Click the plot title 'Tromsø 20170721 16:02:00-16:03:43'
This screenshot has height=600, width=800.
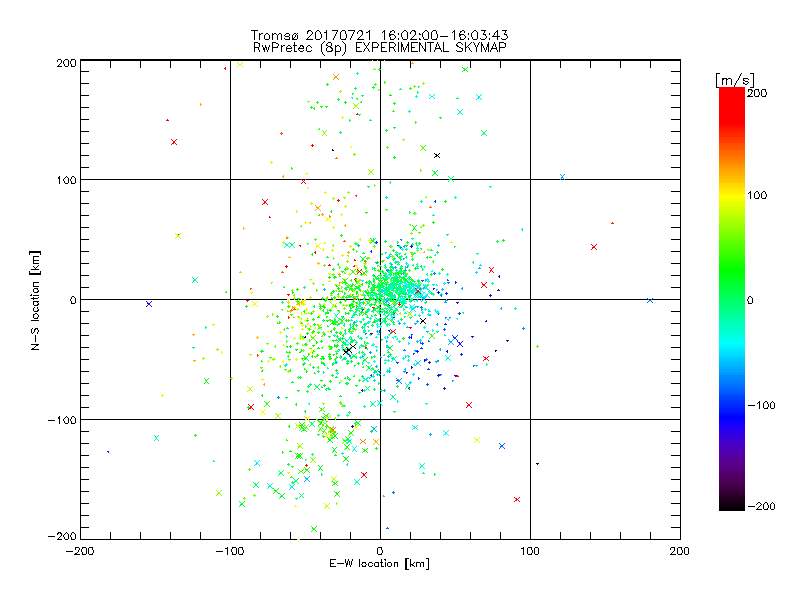click(379, 35)
